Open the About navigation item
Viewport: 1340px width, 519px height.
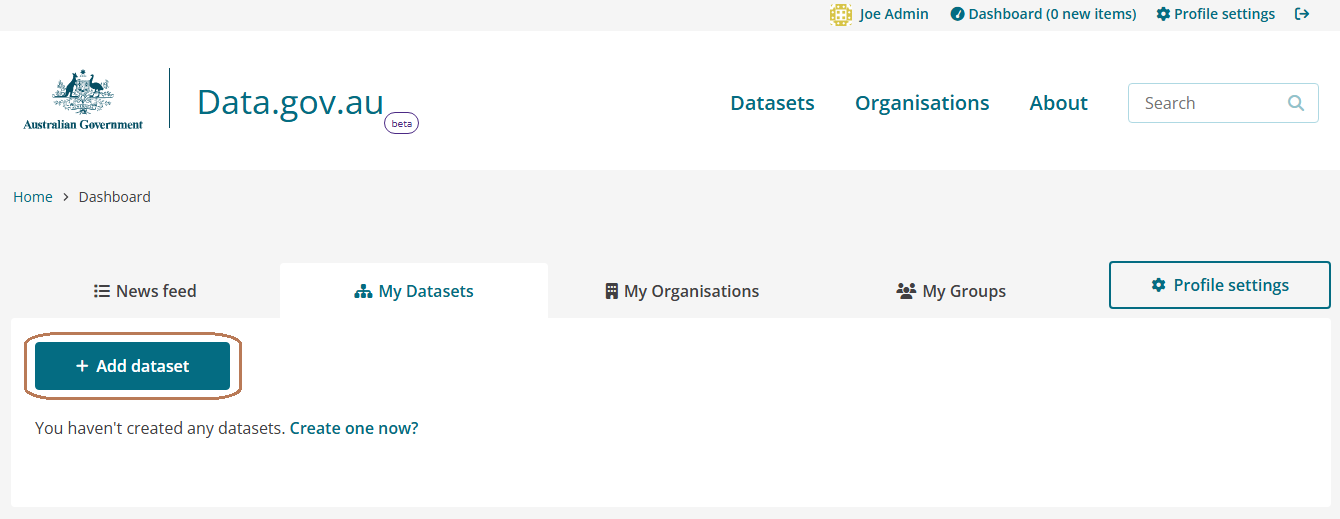[1058, 103]
